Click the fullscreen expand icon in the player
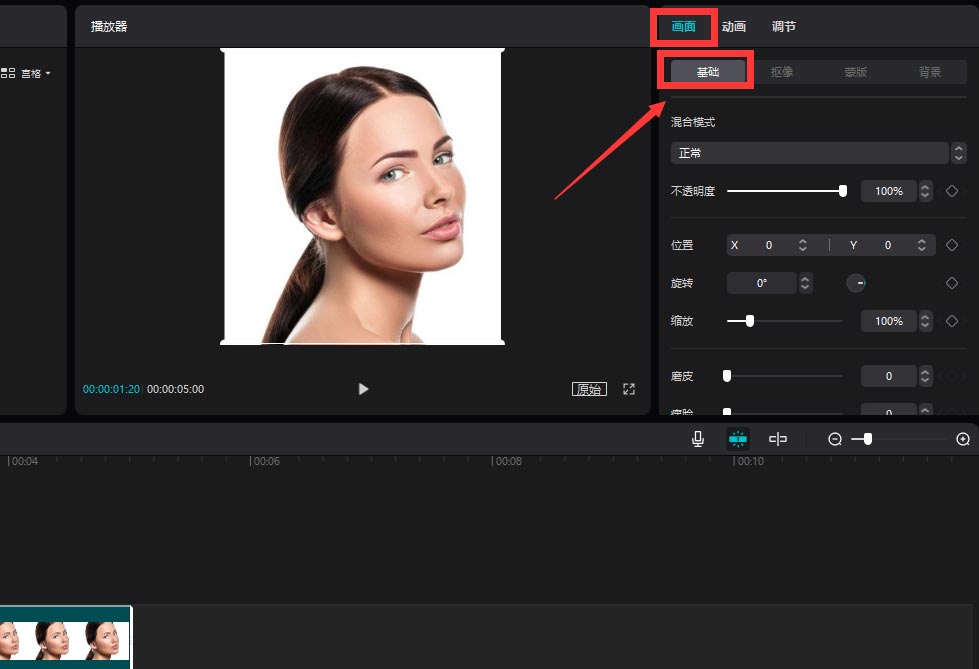 pyautogui.click(x=629, y=389)
